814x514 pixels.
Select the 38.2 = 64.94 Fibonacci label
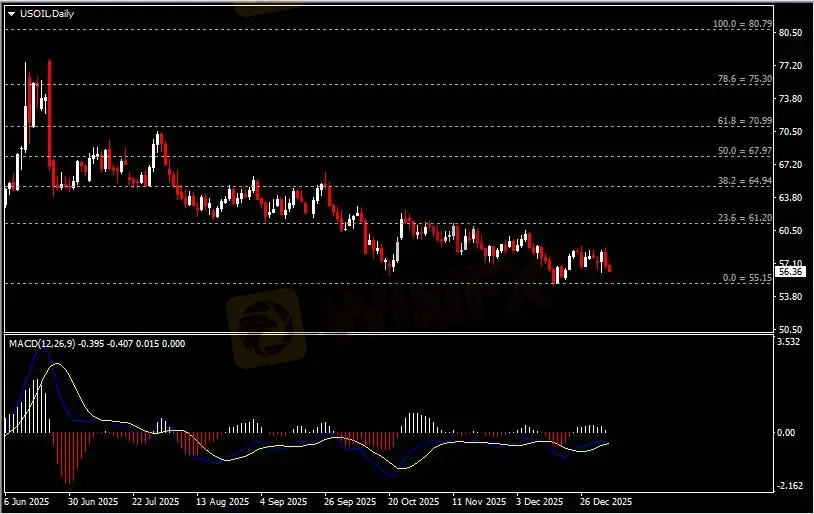(x=744, y=181)
